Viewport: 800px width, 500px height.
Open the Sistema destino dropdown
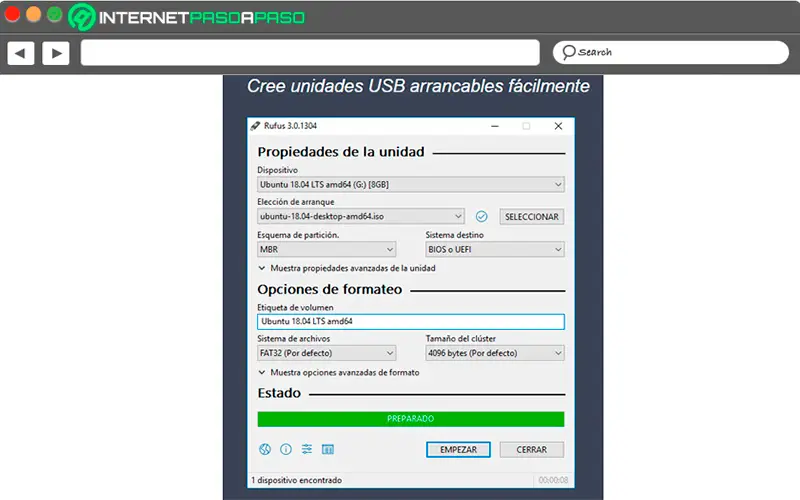click(495, 249)
